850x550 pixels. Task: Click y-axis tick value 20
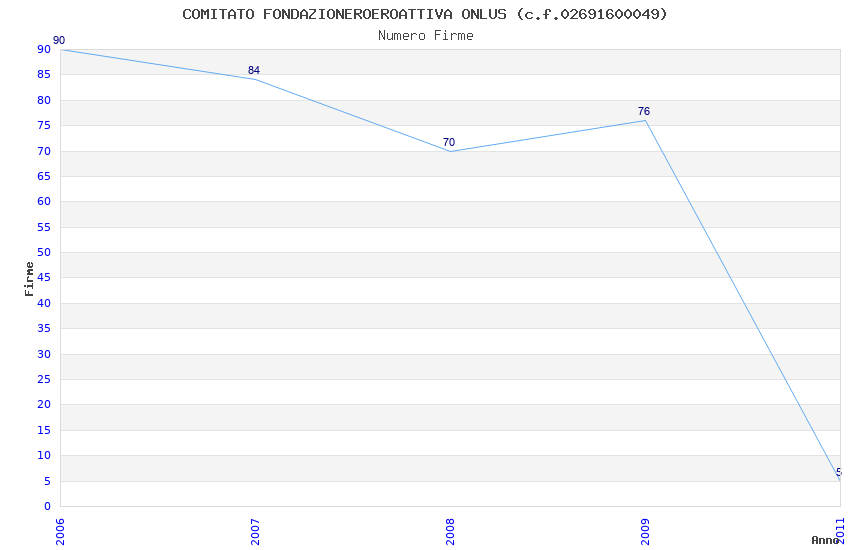(44, 404)
